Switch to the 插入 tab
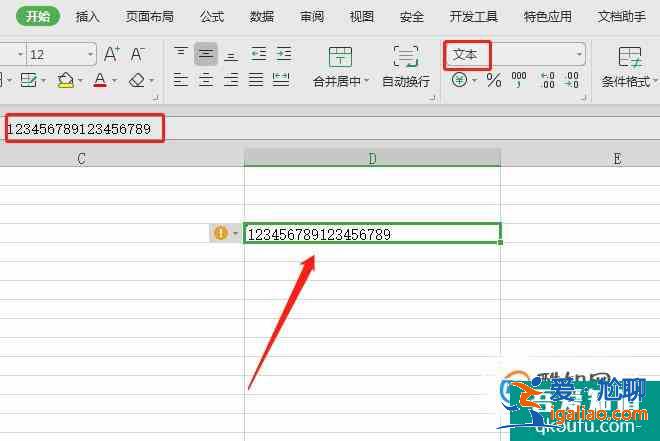This screenshot has height=441, width=660. [x=87, y=17]
